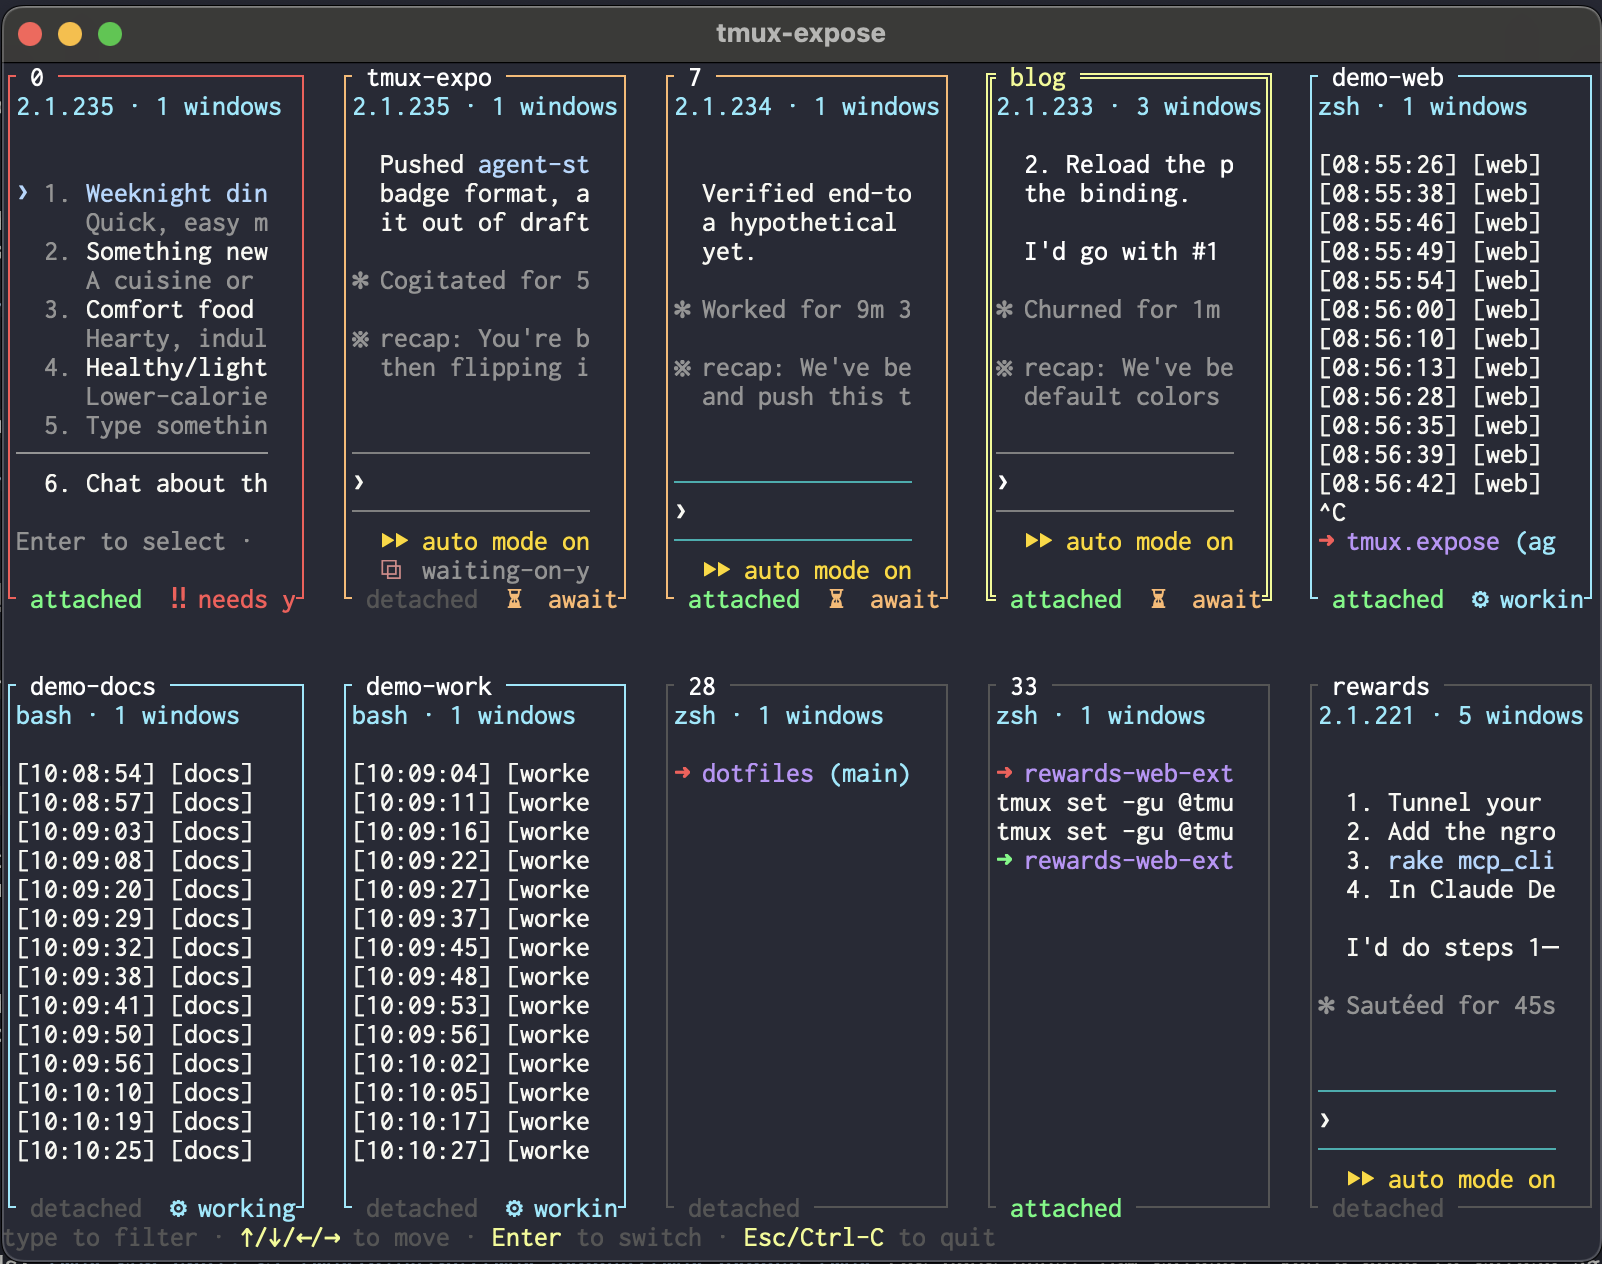Click the green zoom window button
Screen dimensions: 1602x1264
pos(110,34)
